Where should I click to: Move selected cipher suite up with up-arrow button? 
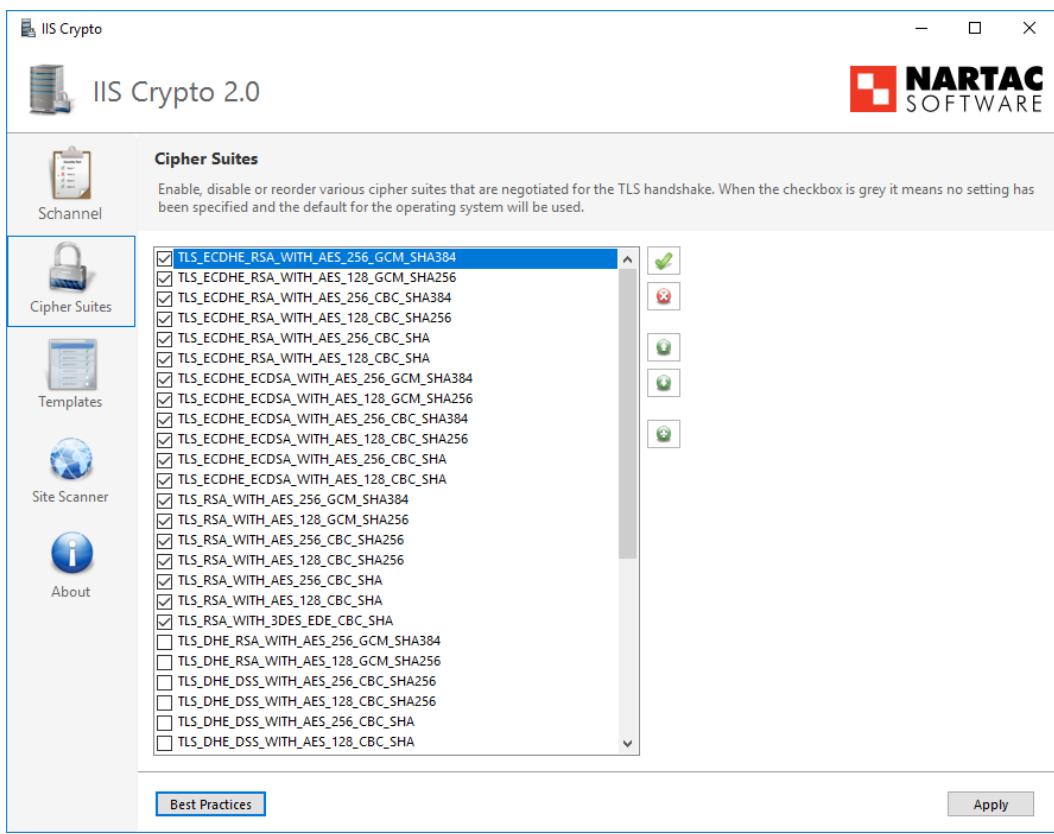663,347
